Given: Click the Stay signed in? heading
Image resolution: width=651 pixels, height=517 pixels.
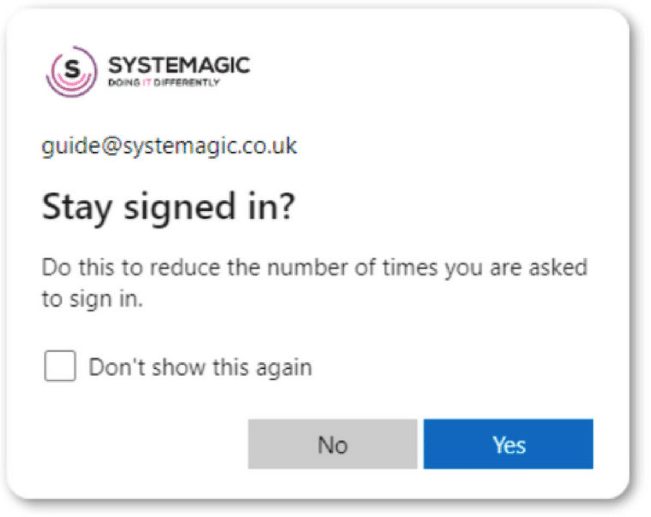Looking at the screenshot, I should 168,208.
